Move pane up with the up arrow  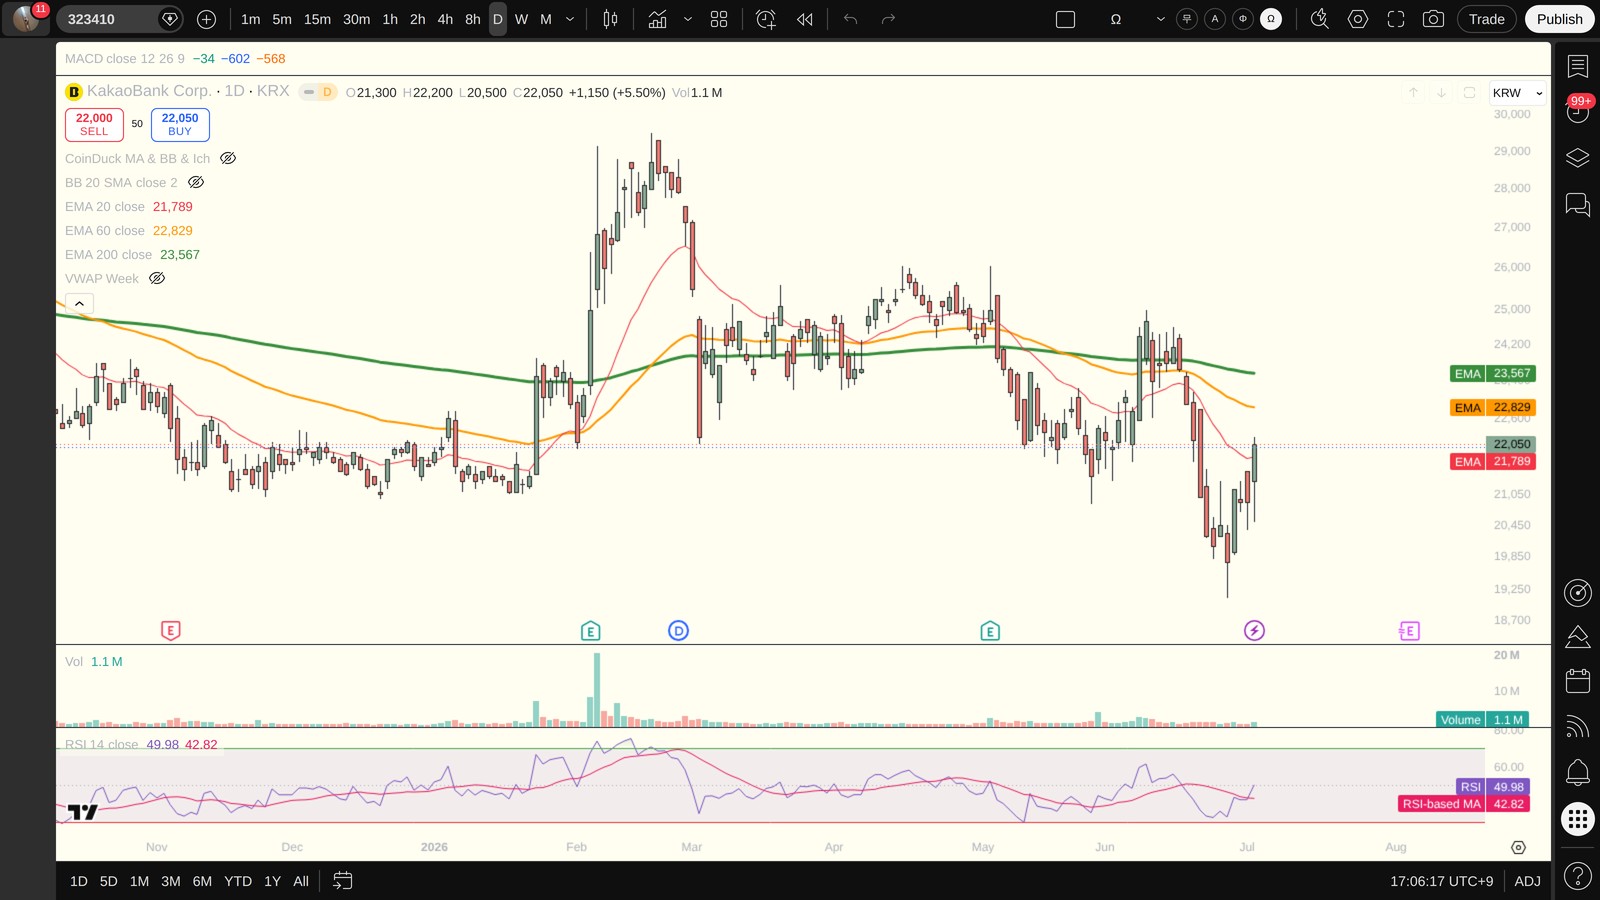click(x=1413, y=93)
